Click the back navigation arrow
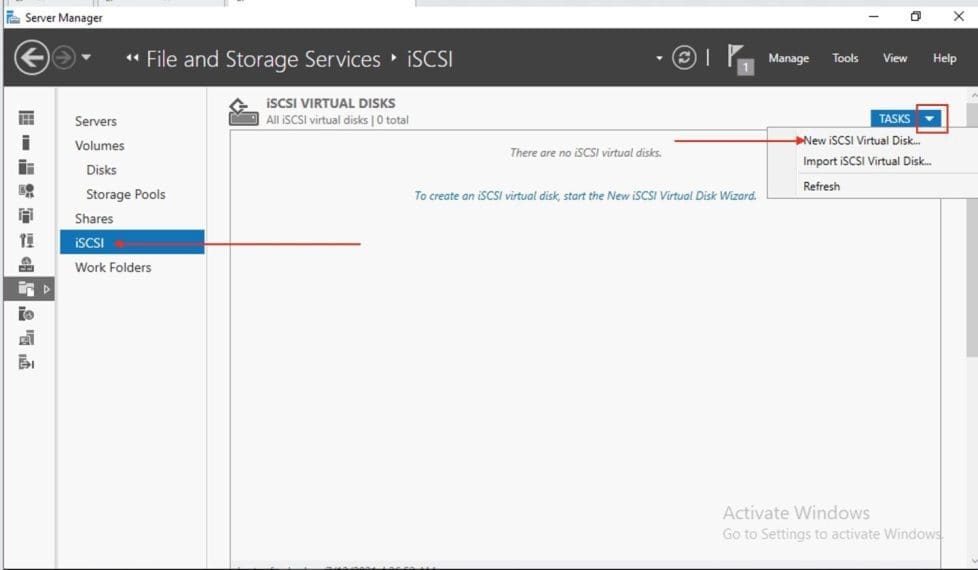 pyautogui.click(x=32, y=58)
